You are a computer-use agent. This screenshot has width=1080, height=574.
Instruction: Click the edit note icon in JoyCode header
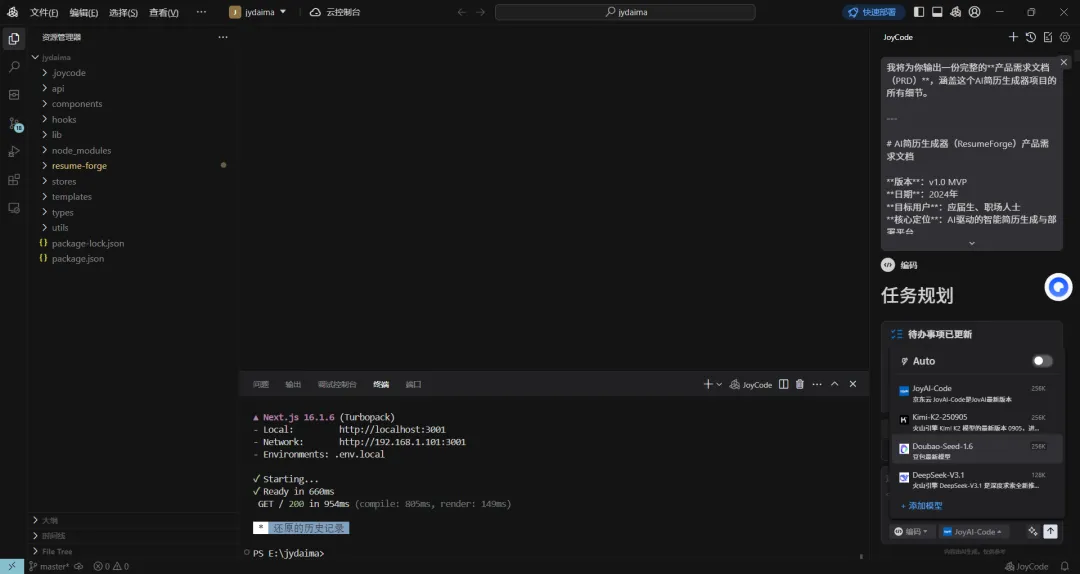tap(1048, 37)
